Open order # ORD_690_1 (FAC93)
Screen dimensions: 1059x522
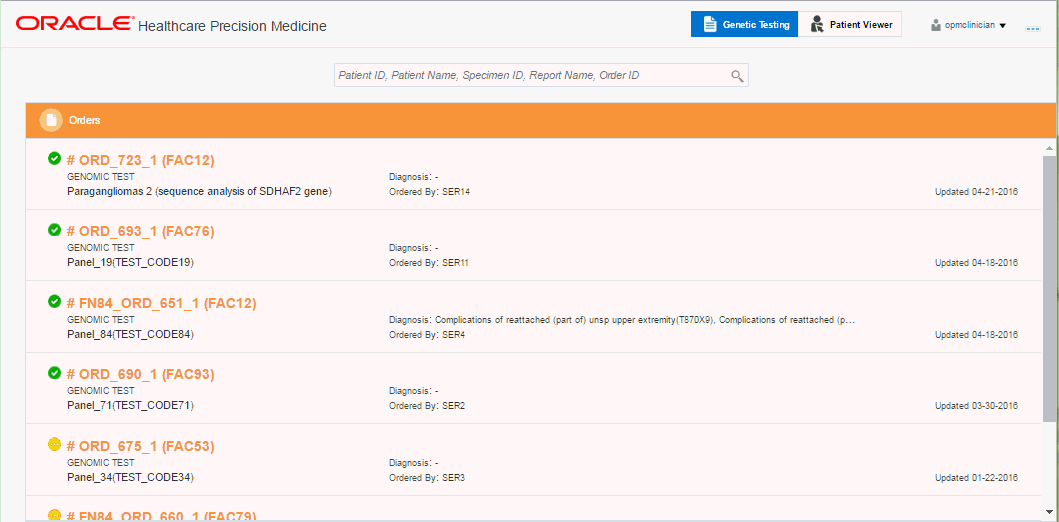140,374
